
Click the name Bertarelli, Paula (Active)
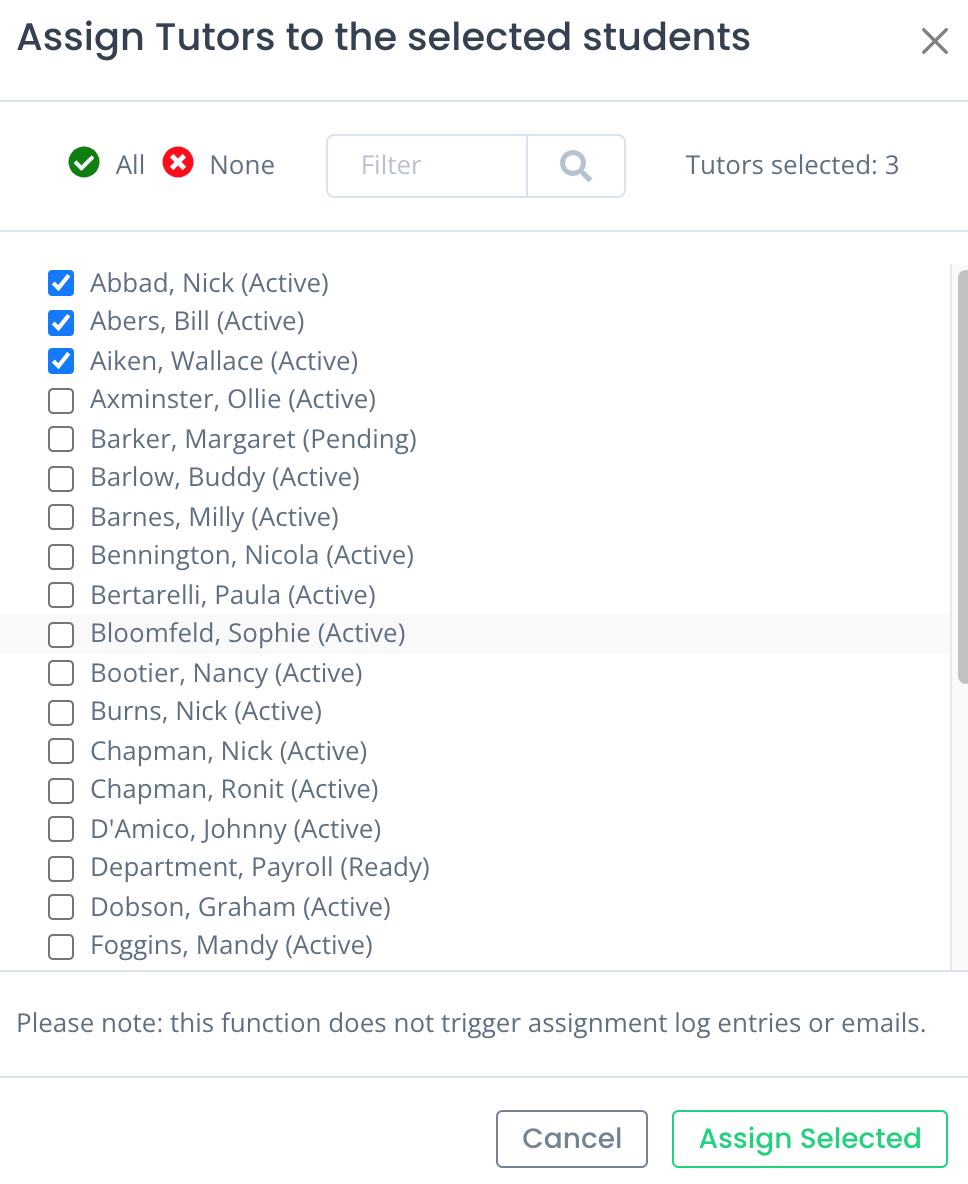(233, 595)
